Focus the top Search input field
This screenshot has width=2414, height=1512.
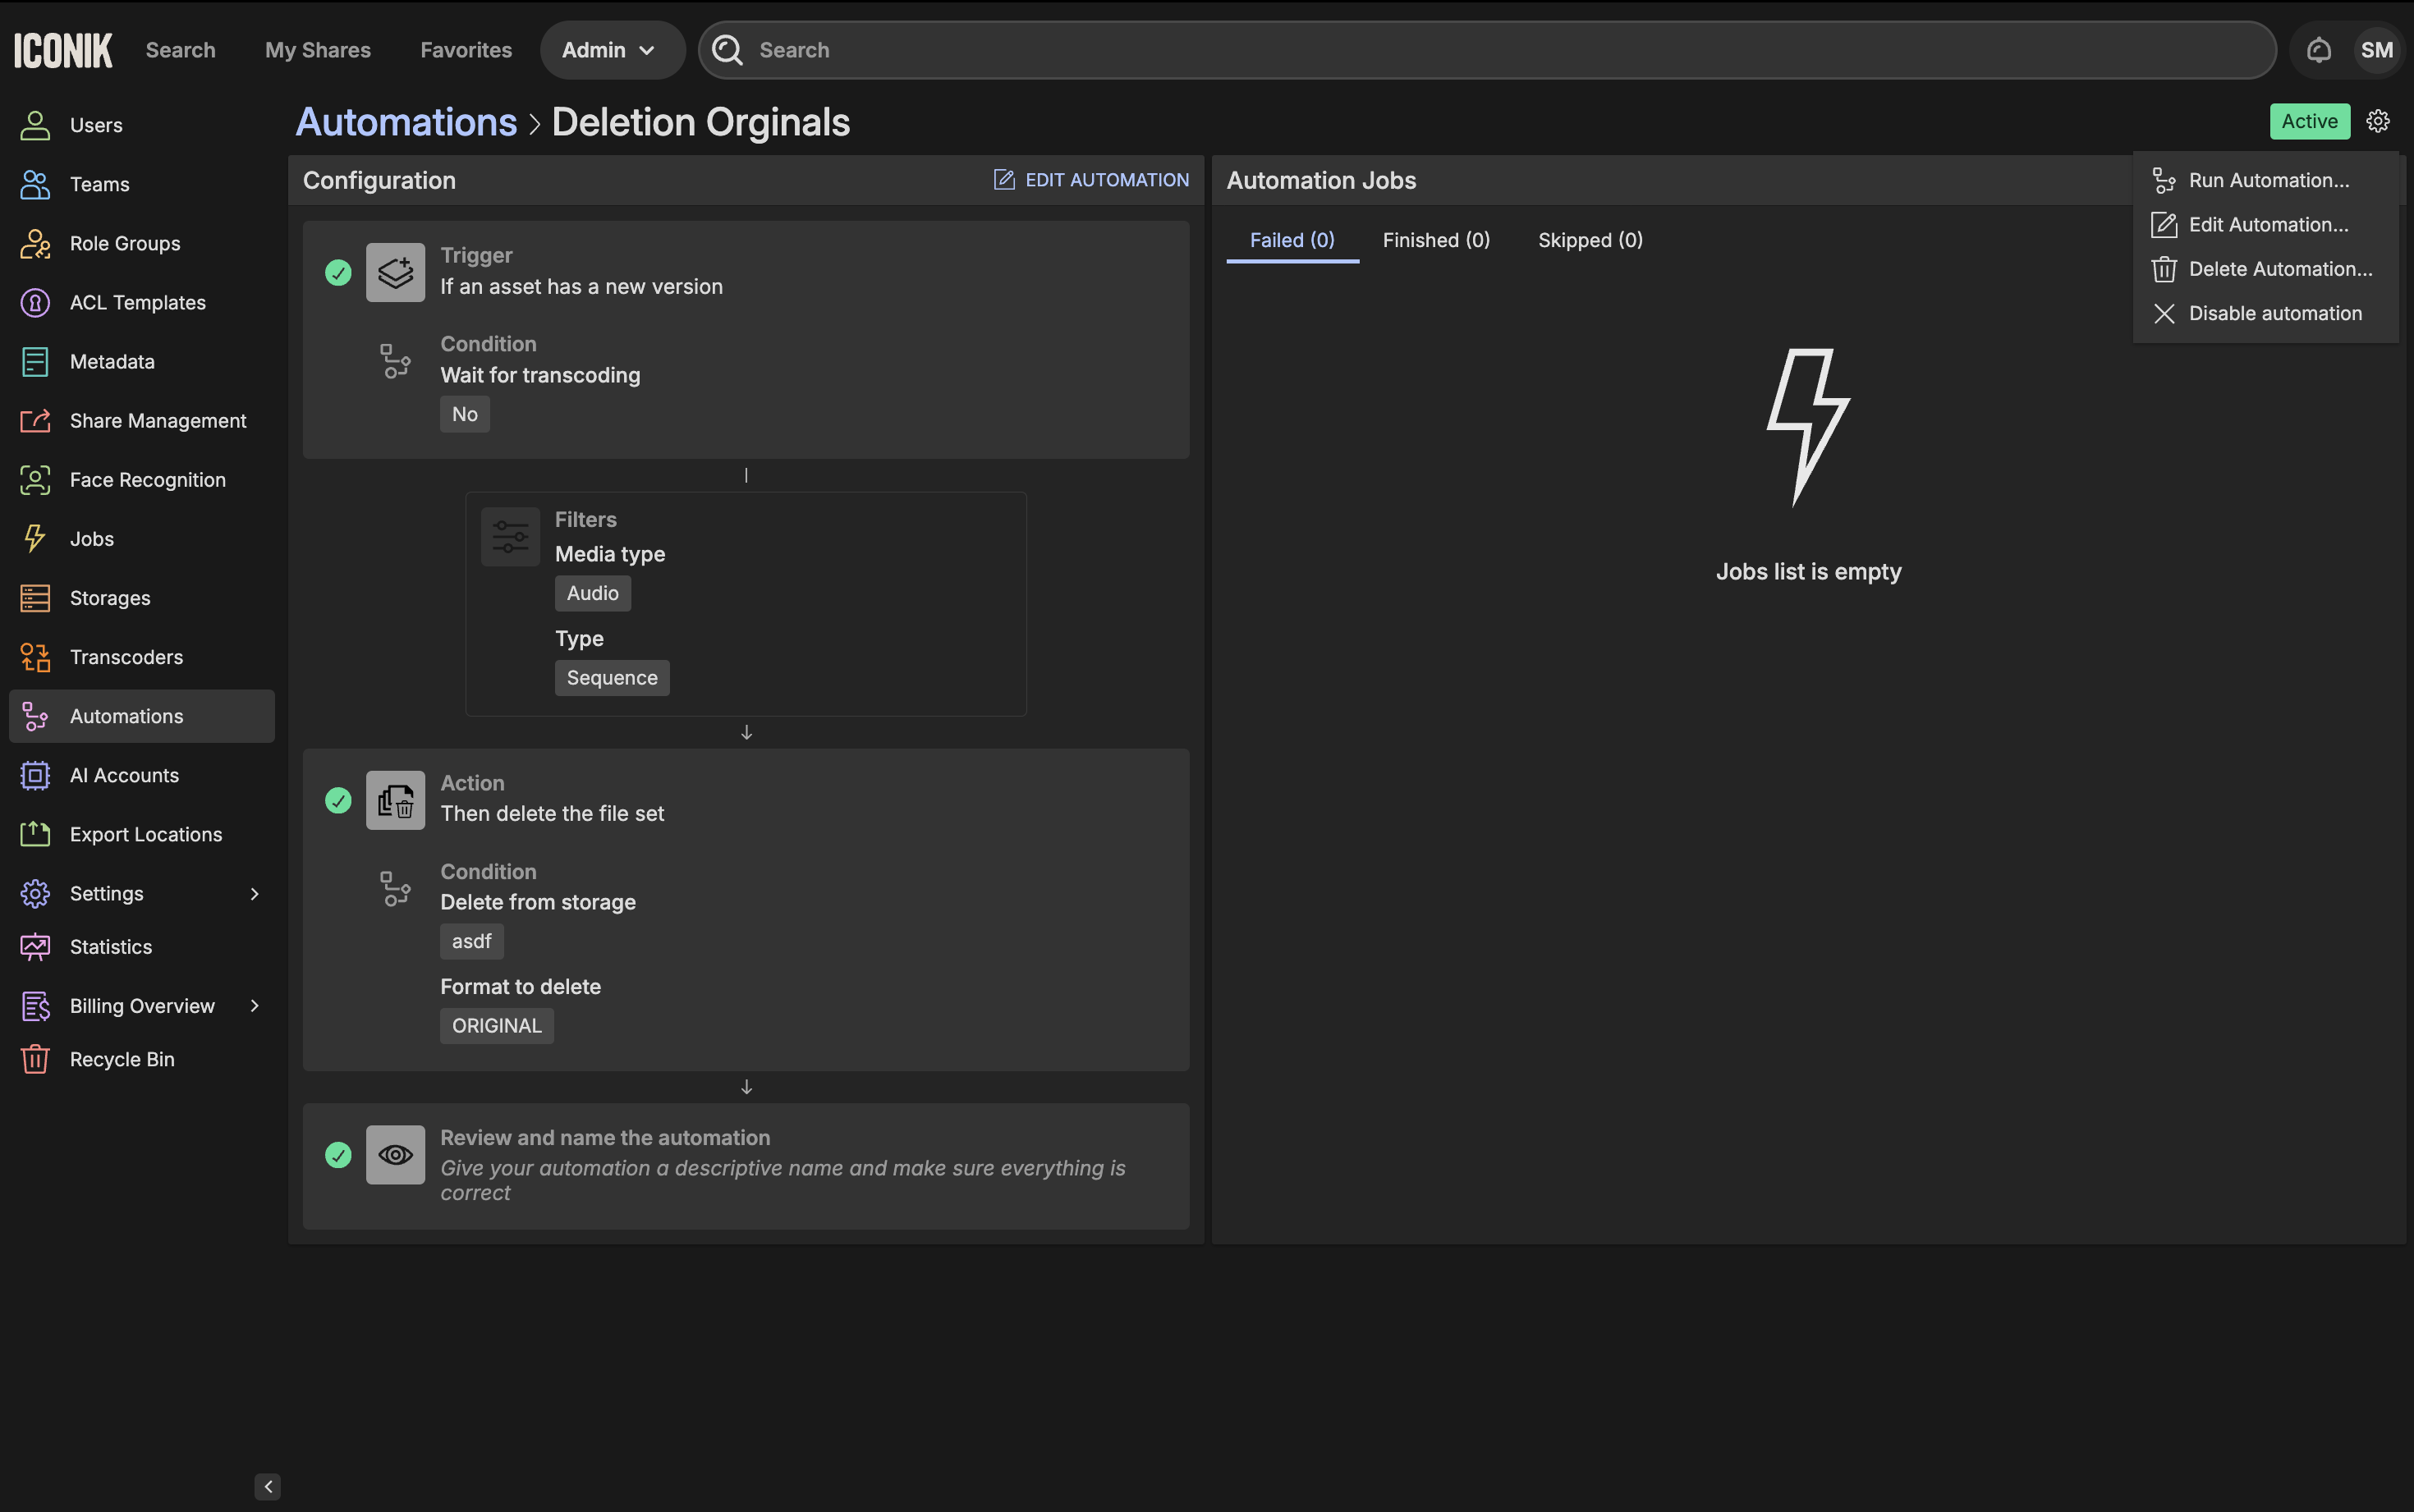pos(1500,50)
